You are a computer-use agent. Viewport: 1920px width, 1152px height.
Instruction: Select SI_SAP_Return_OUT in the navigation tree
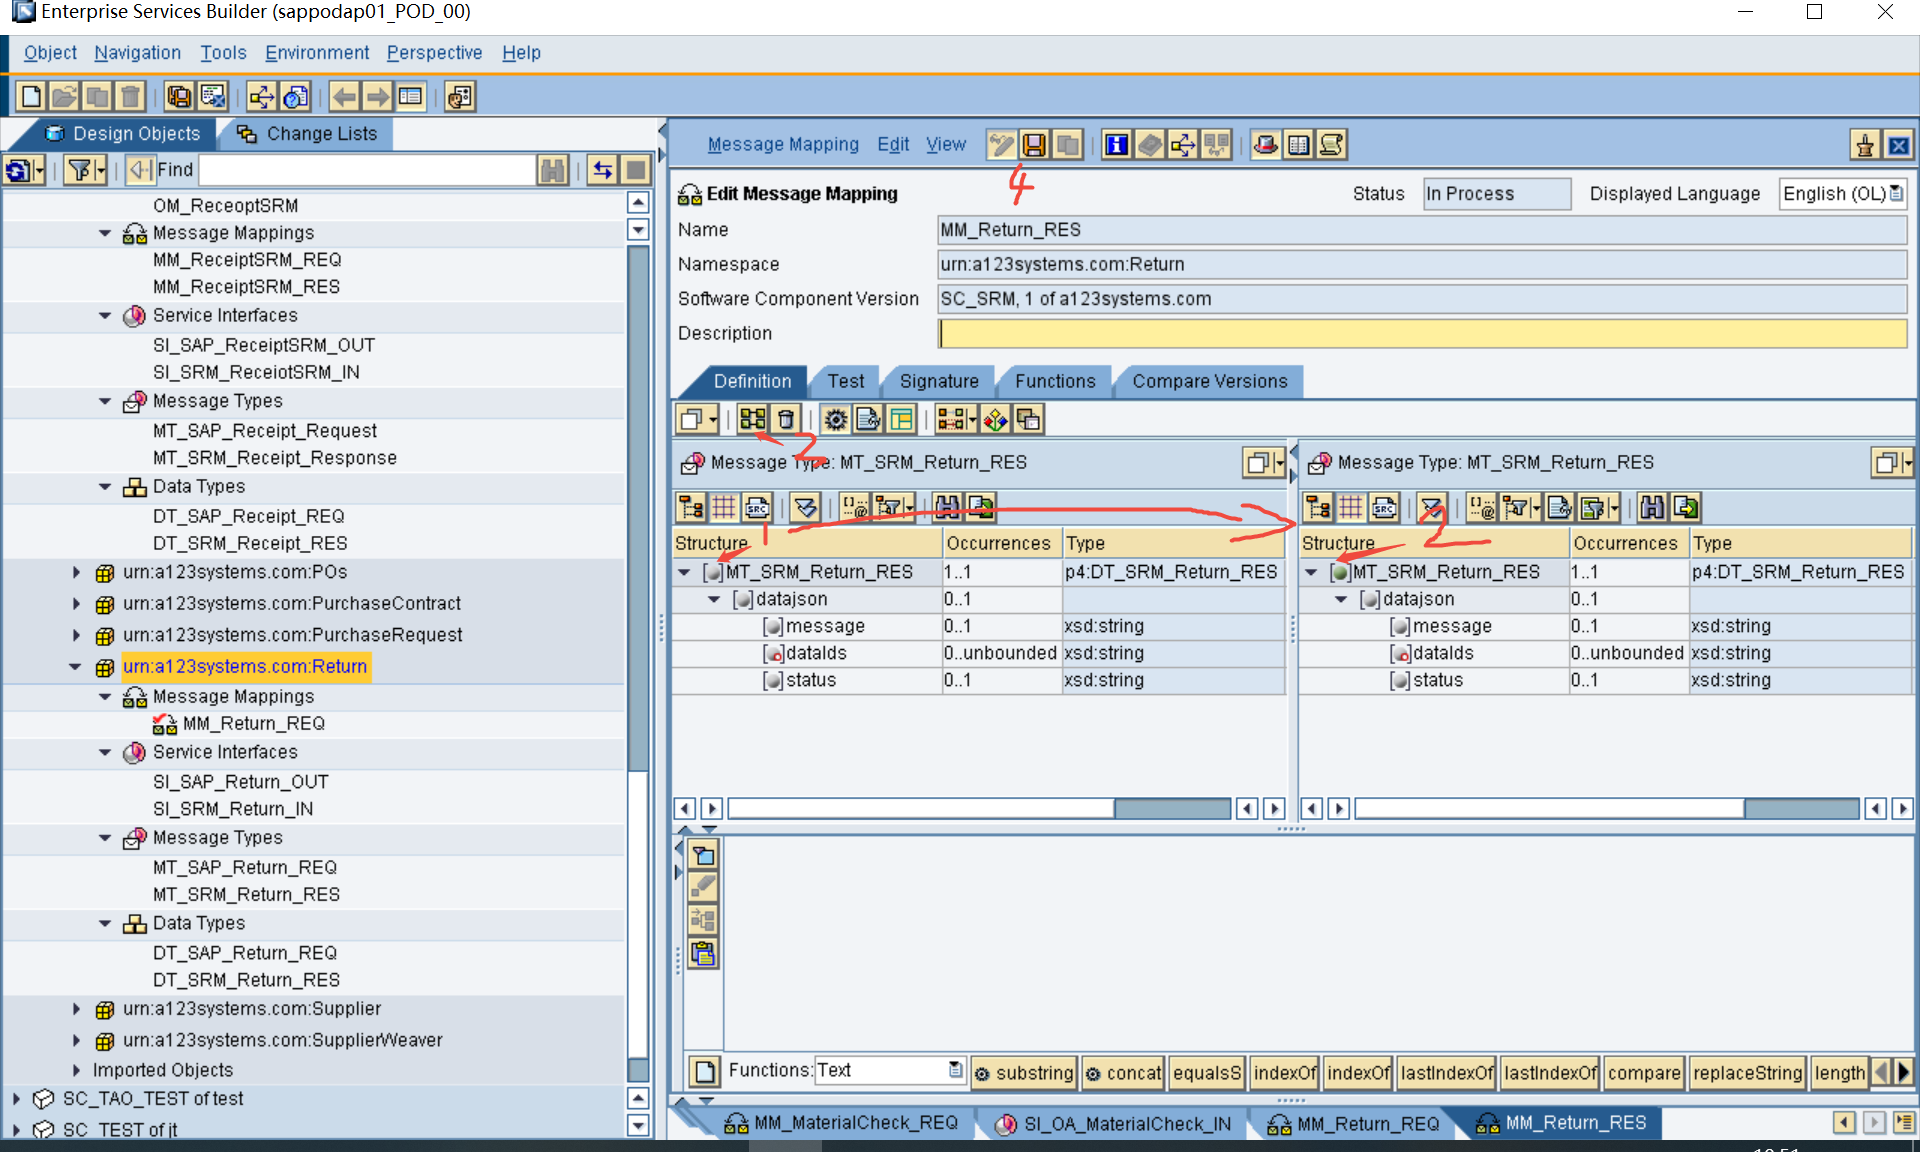(241, 782)
